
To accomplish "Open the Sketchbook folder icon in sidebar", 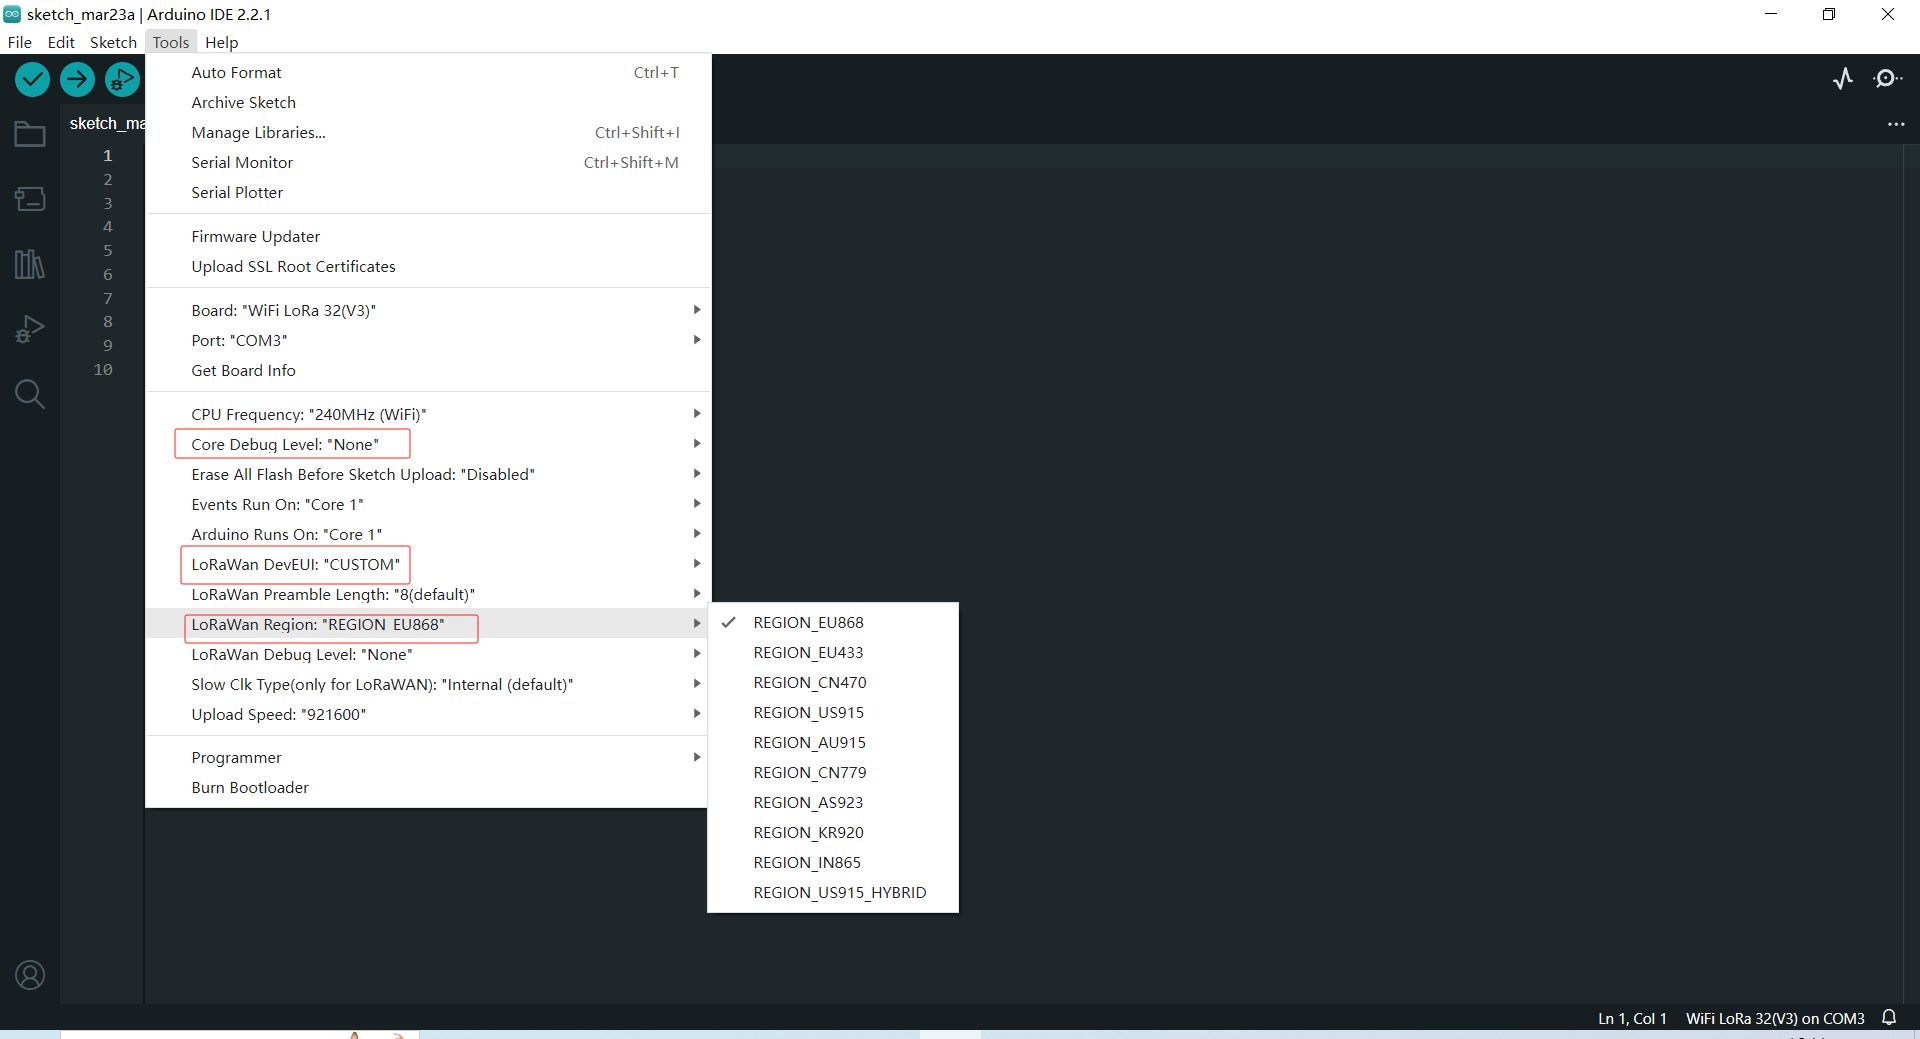I will 30,134.
